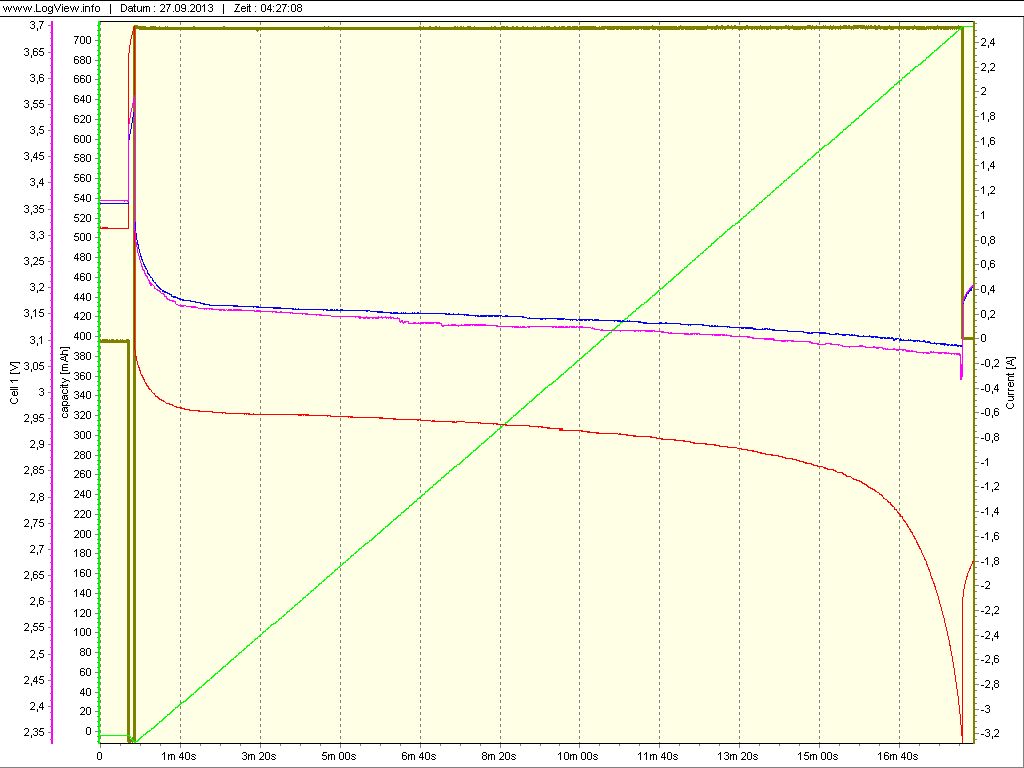
Task: Click the -0,2 current axis tick
Action: pyautogui.click(x=989, y=364)
